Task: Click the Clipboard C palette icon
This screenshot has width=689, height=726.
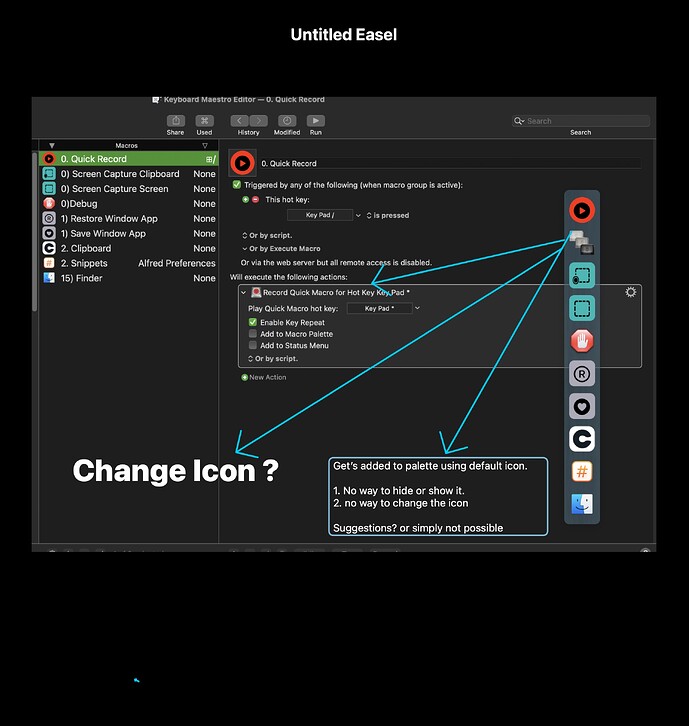Action: [x=582, y=439]
